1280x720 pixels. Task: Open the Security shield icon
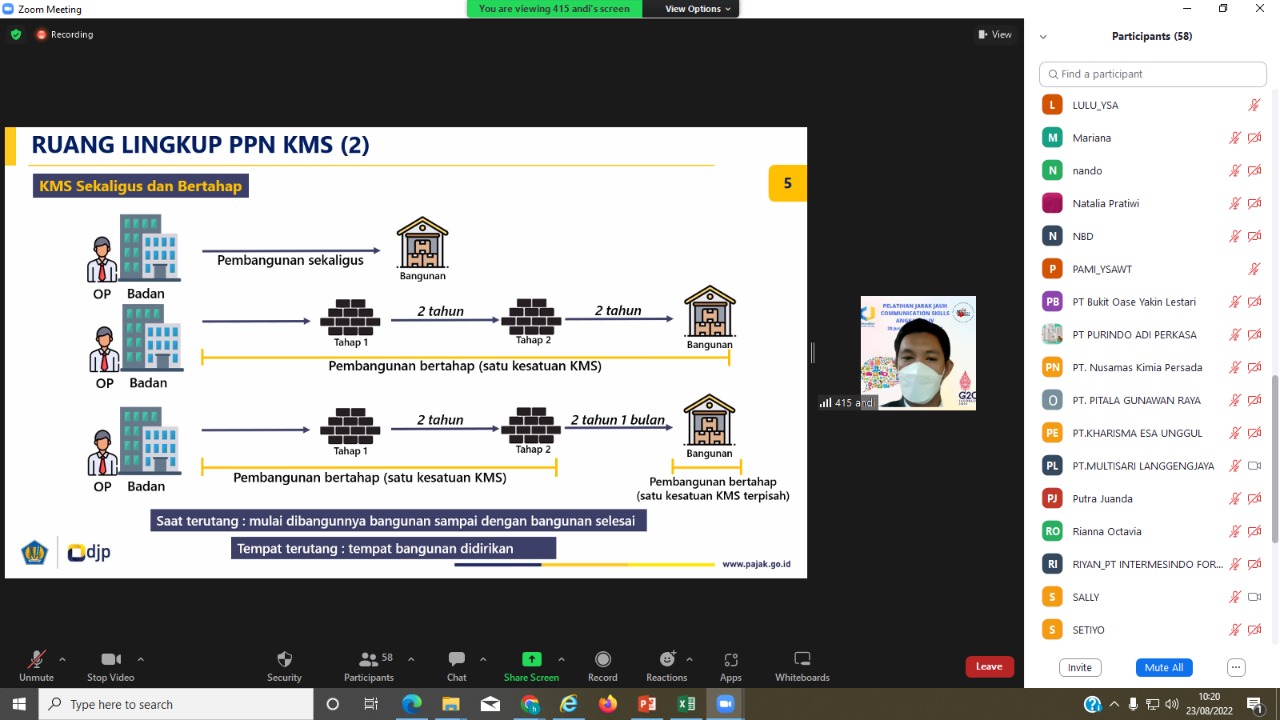pos(284,660)
